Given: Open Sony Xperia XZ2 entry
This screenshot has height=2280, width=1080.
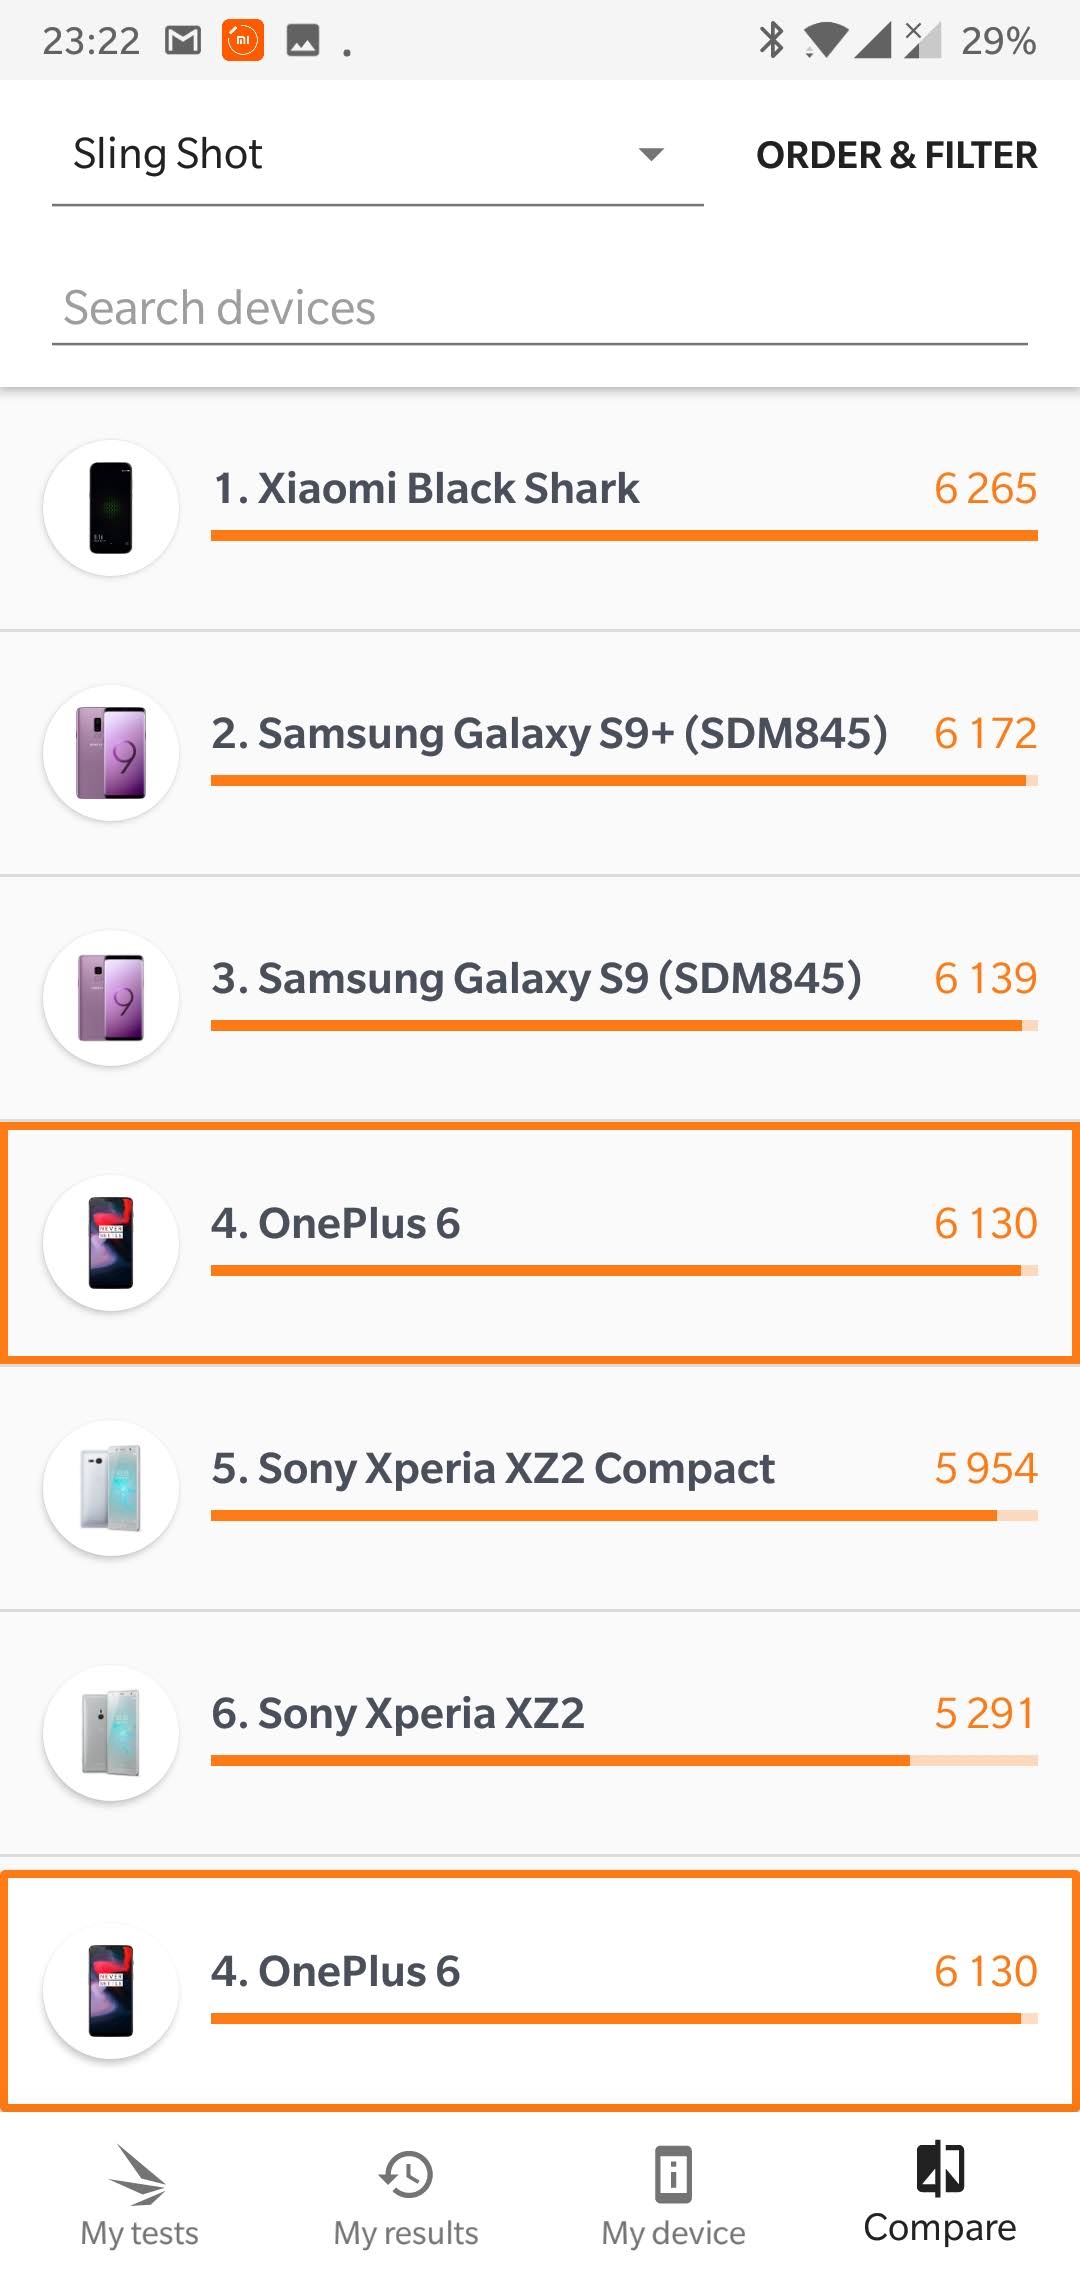Looking at the screenshot, I should (398, 1714).
